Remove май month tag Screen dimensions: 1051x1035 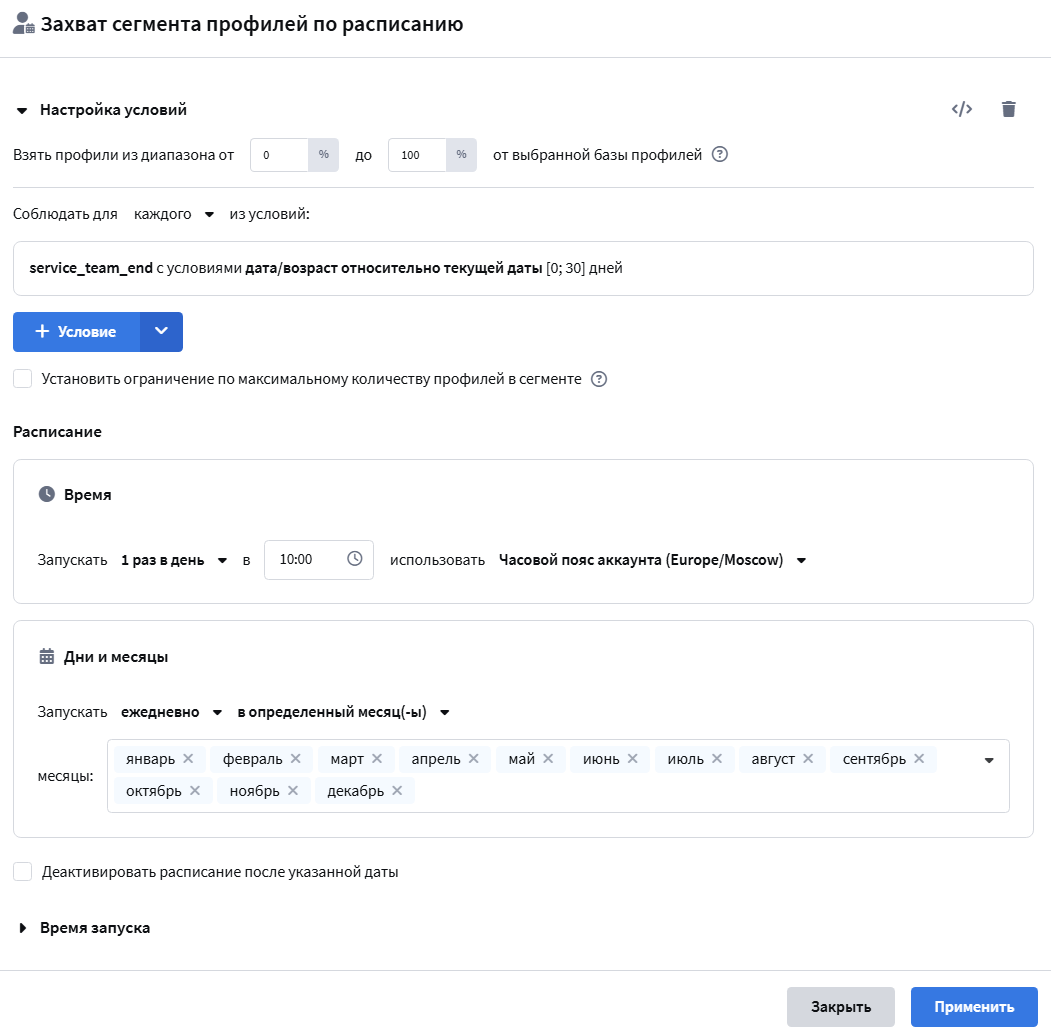548,758
